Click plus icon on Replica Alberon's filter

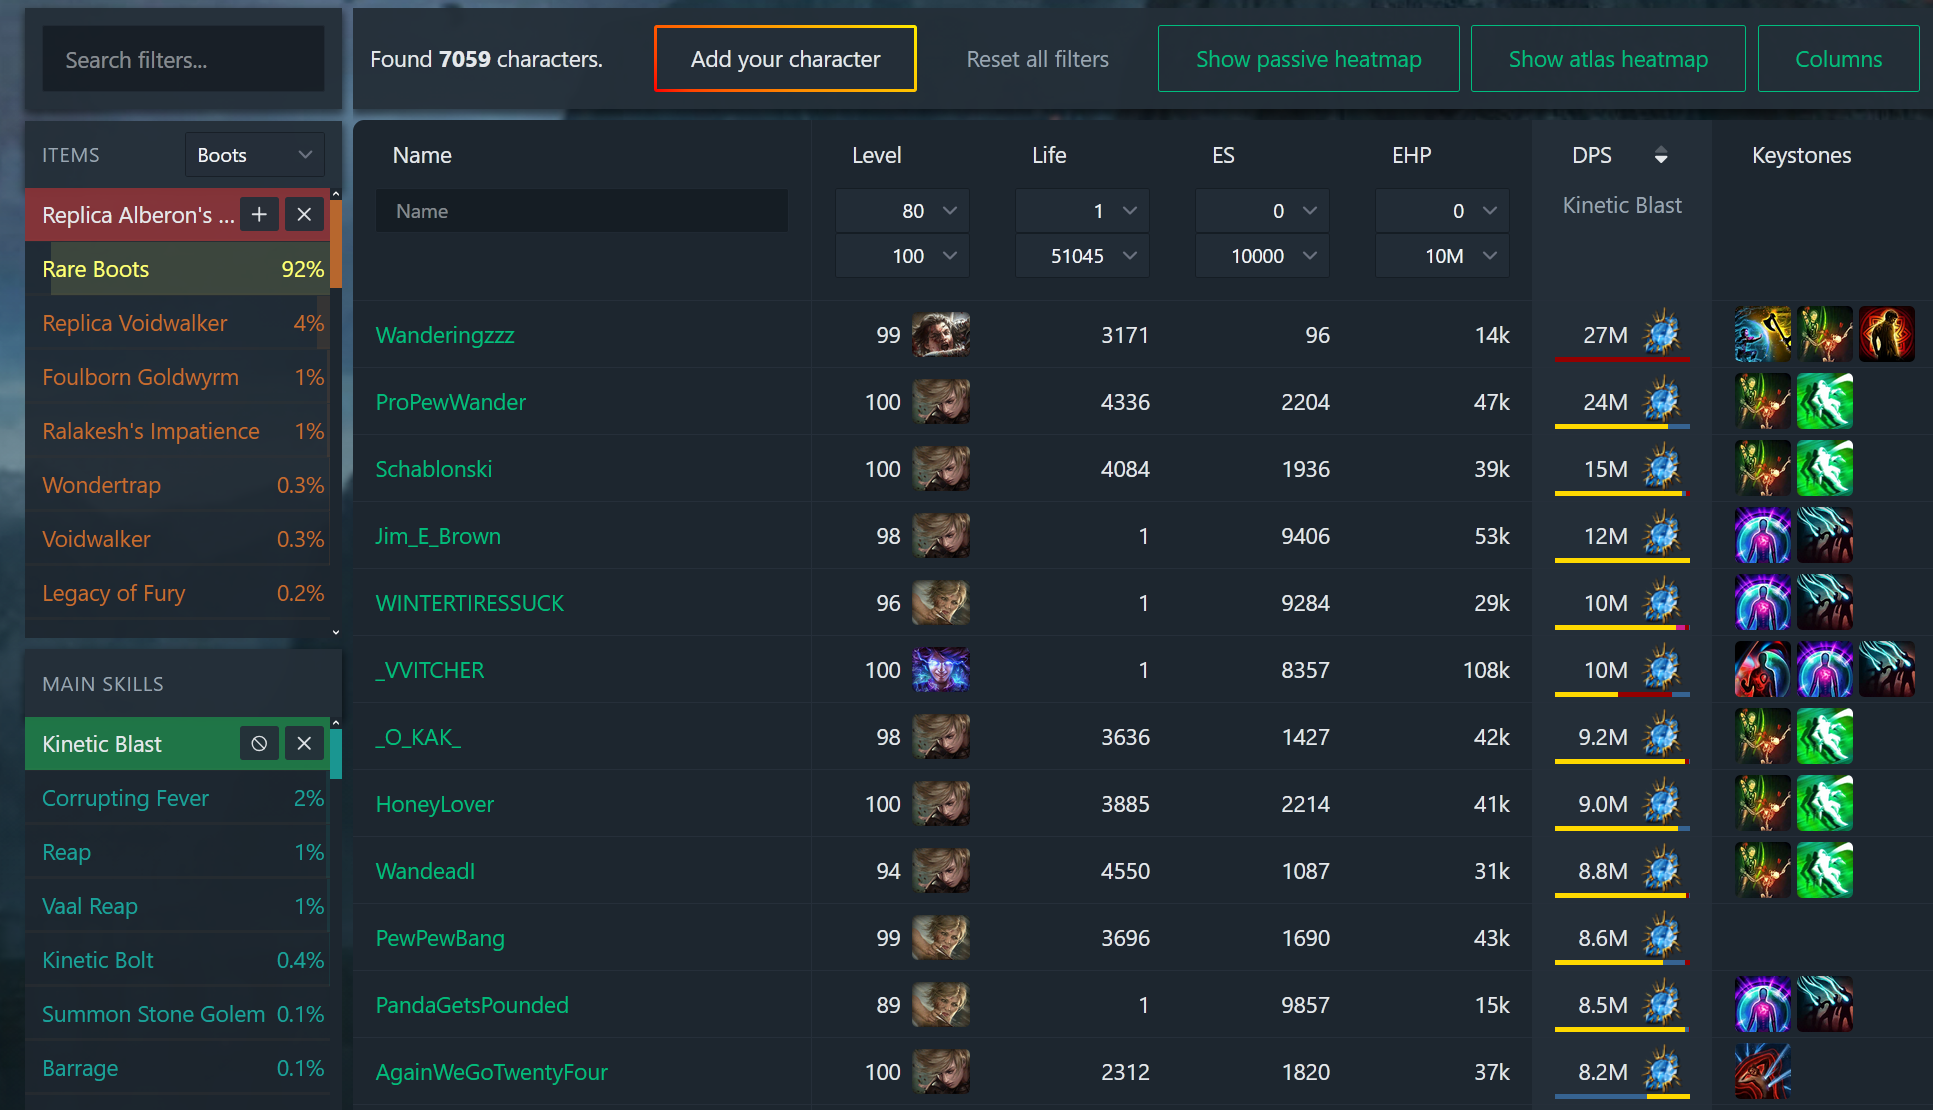click(259, 215)
